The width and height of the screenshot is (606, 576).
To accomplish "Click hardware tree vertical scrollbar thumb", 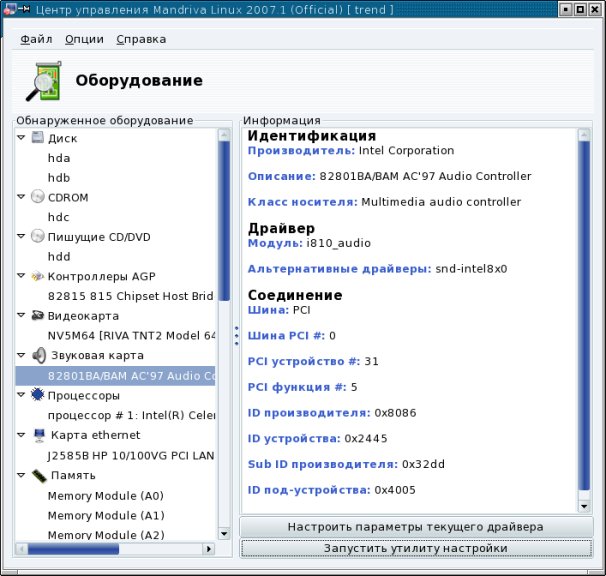I will point(224,221).
